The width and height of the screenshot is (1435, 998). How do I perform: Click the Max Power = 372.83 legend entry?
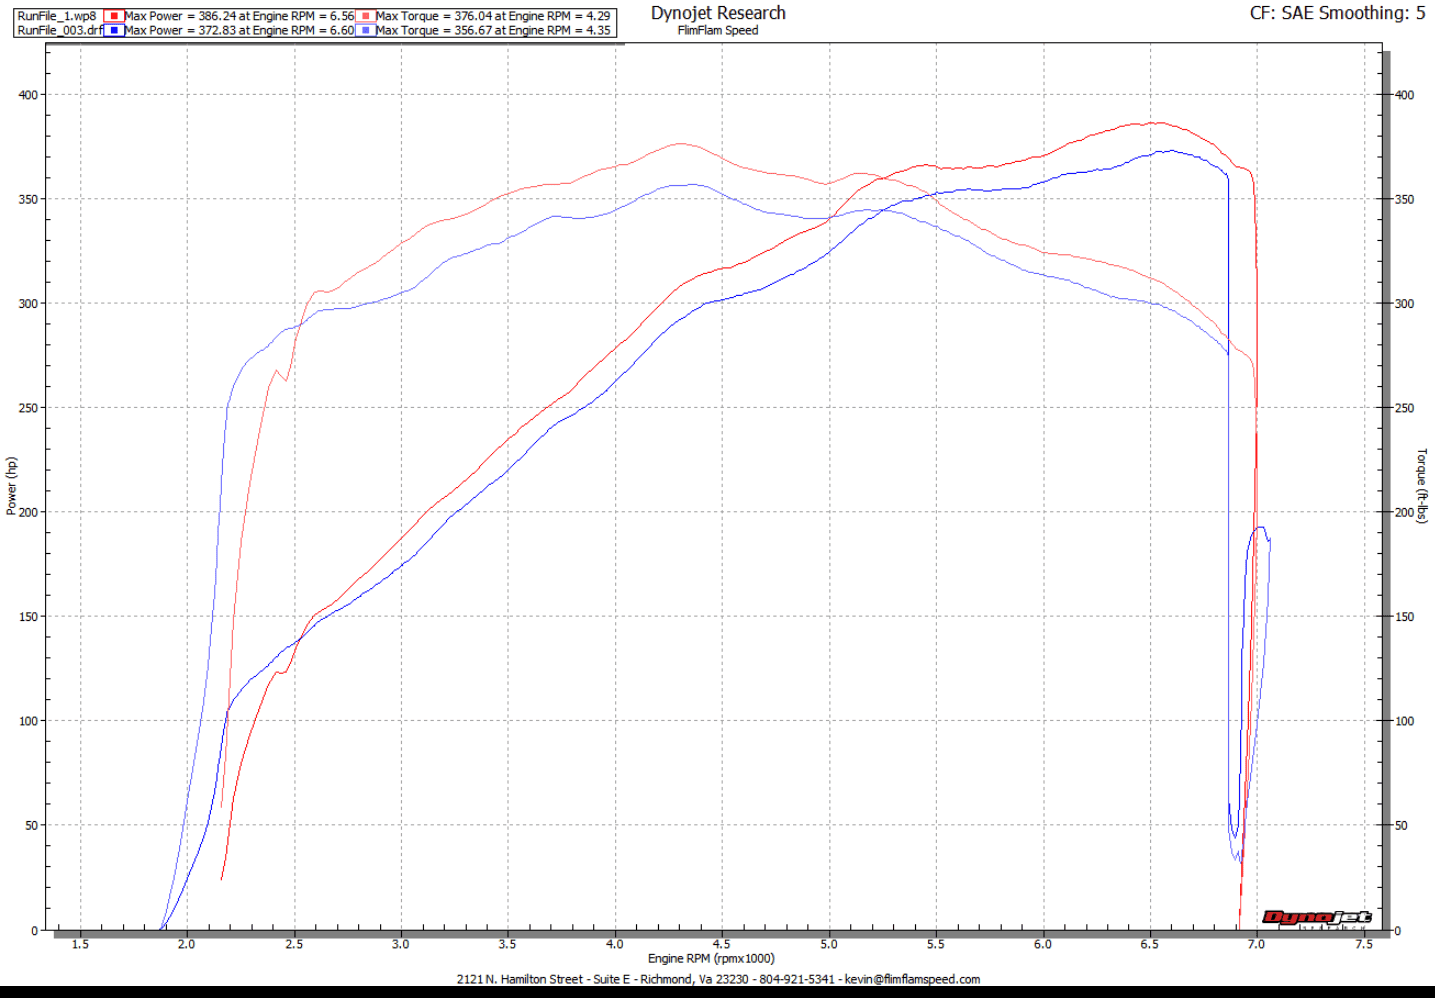(239, 30)
